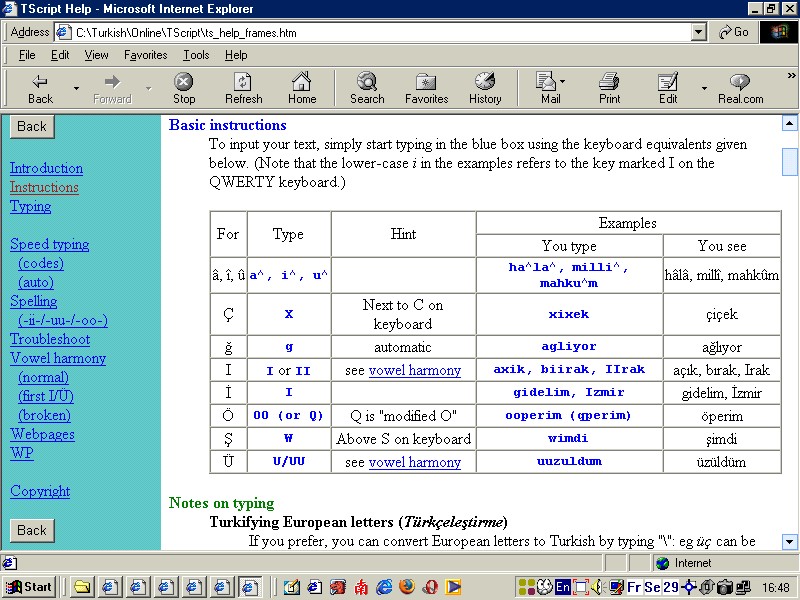Click the Edit toolbar icon

[x=668, y=88]
